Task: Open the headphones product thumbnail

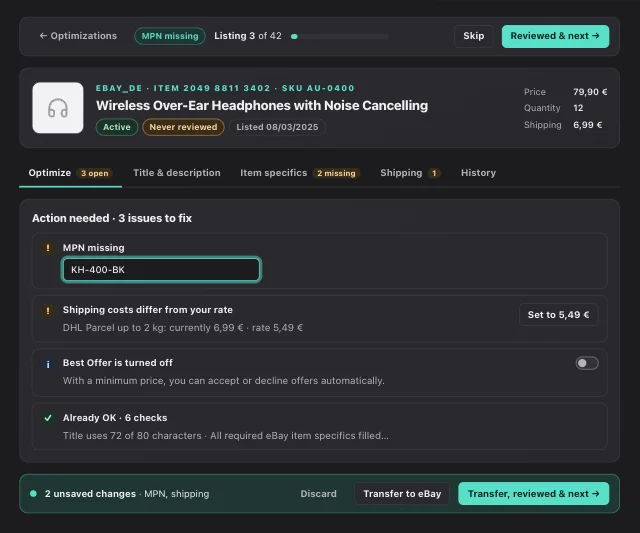Action: [58, 108]
